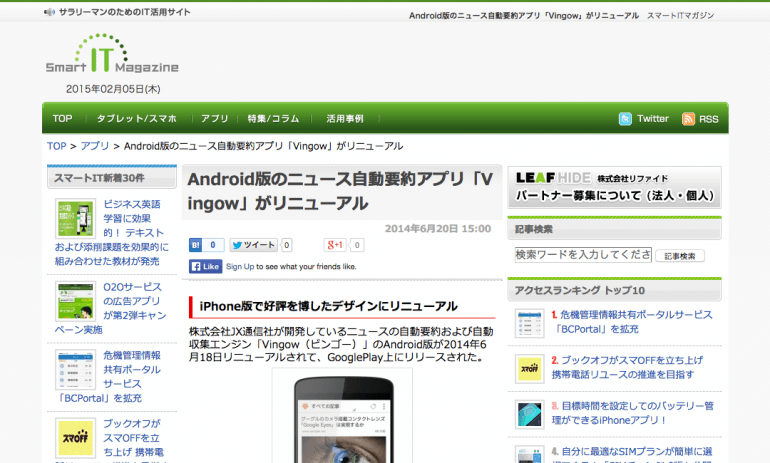Image resolution: width=770 pixels, height=463 pixels.
Task: Open the ビジネス英語学習に効果的 article link
Action: click(111, 233)
